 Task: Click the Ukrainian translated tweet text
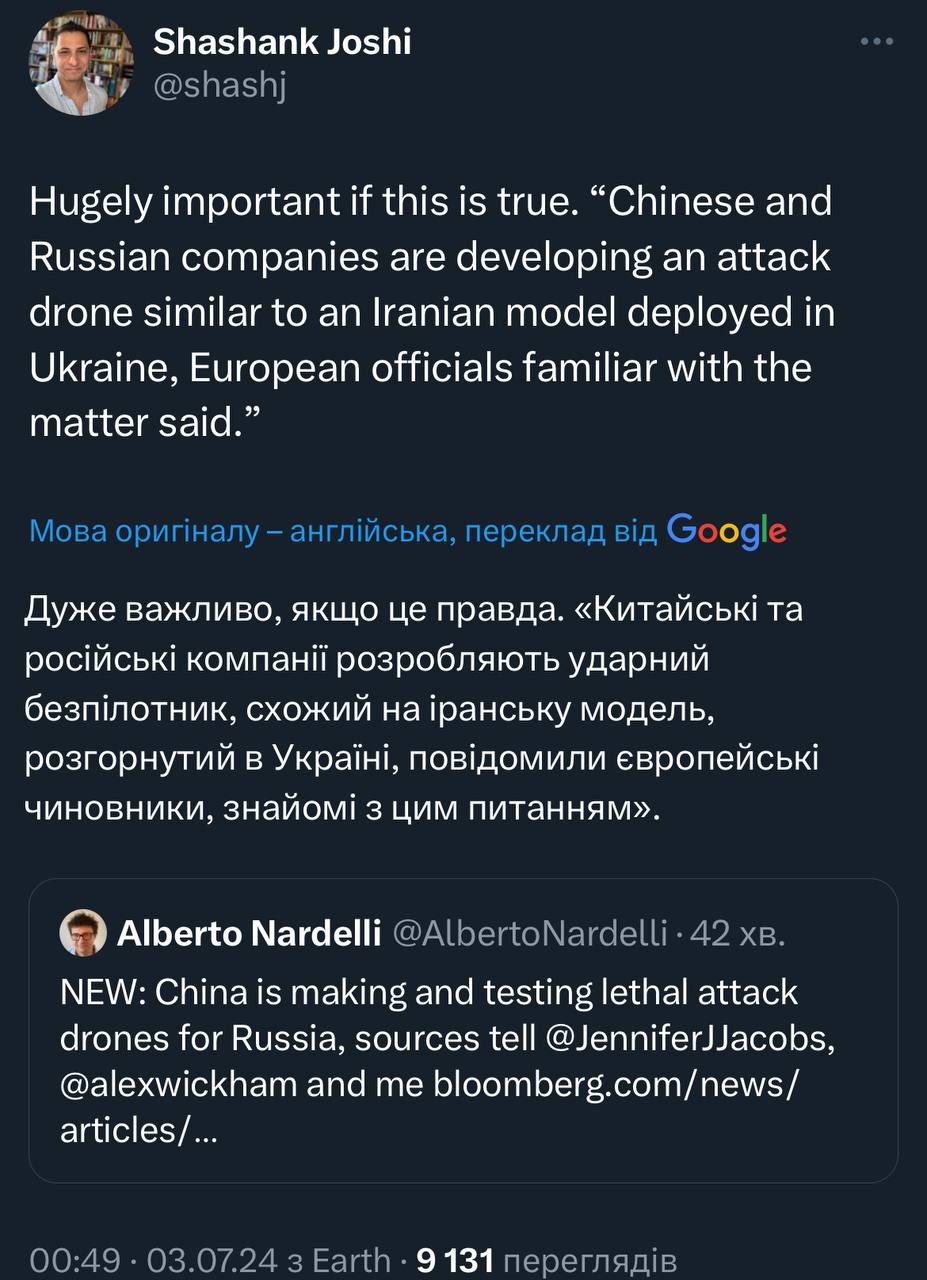pos(420,708)
